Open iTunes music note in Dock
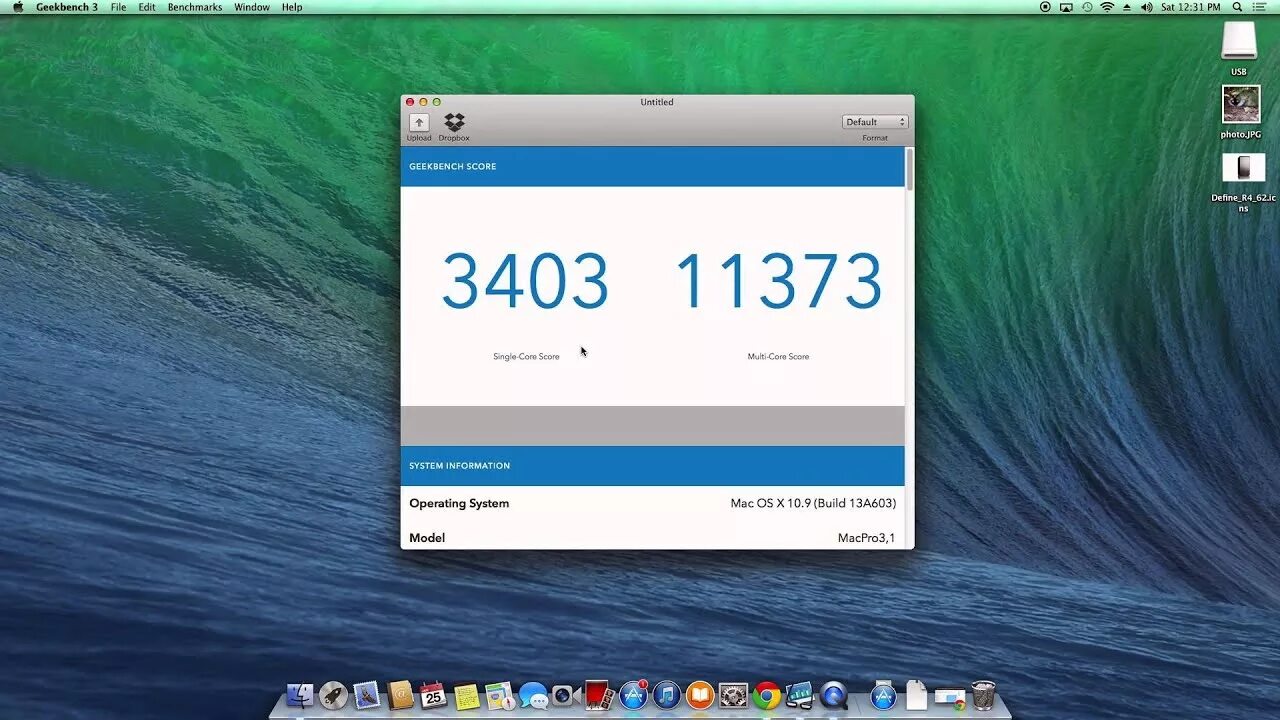Screen dimensions: 1280x720 pyautogui.click(x=666, y=695)
